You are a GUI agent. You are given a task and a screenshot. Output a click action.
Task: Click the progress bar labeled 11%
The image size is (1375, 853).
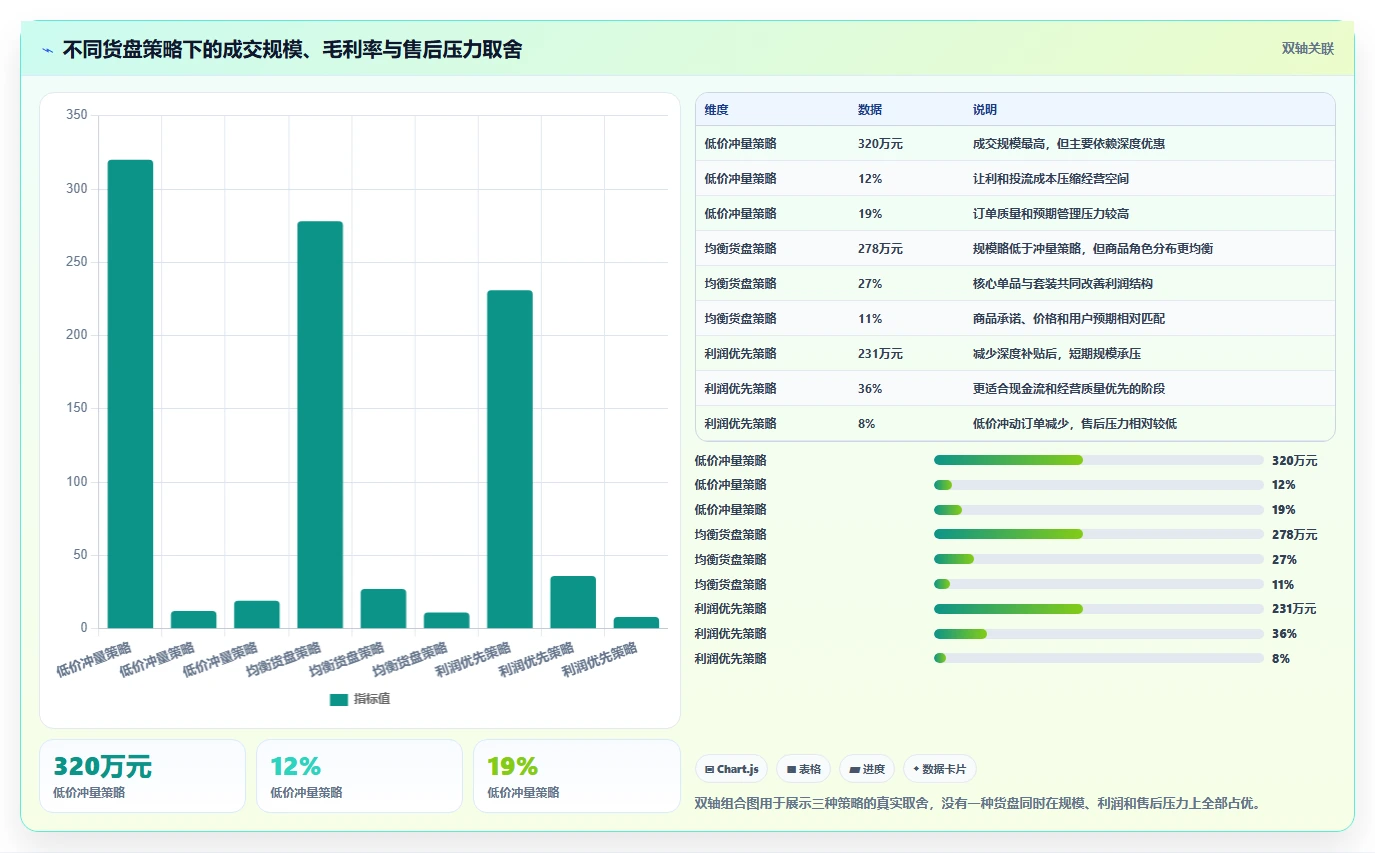click(1099, 584)
